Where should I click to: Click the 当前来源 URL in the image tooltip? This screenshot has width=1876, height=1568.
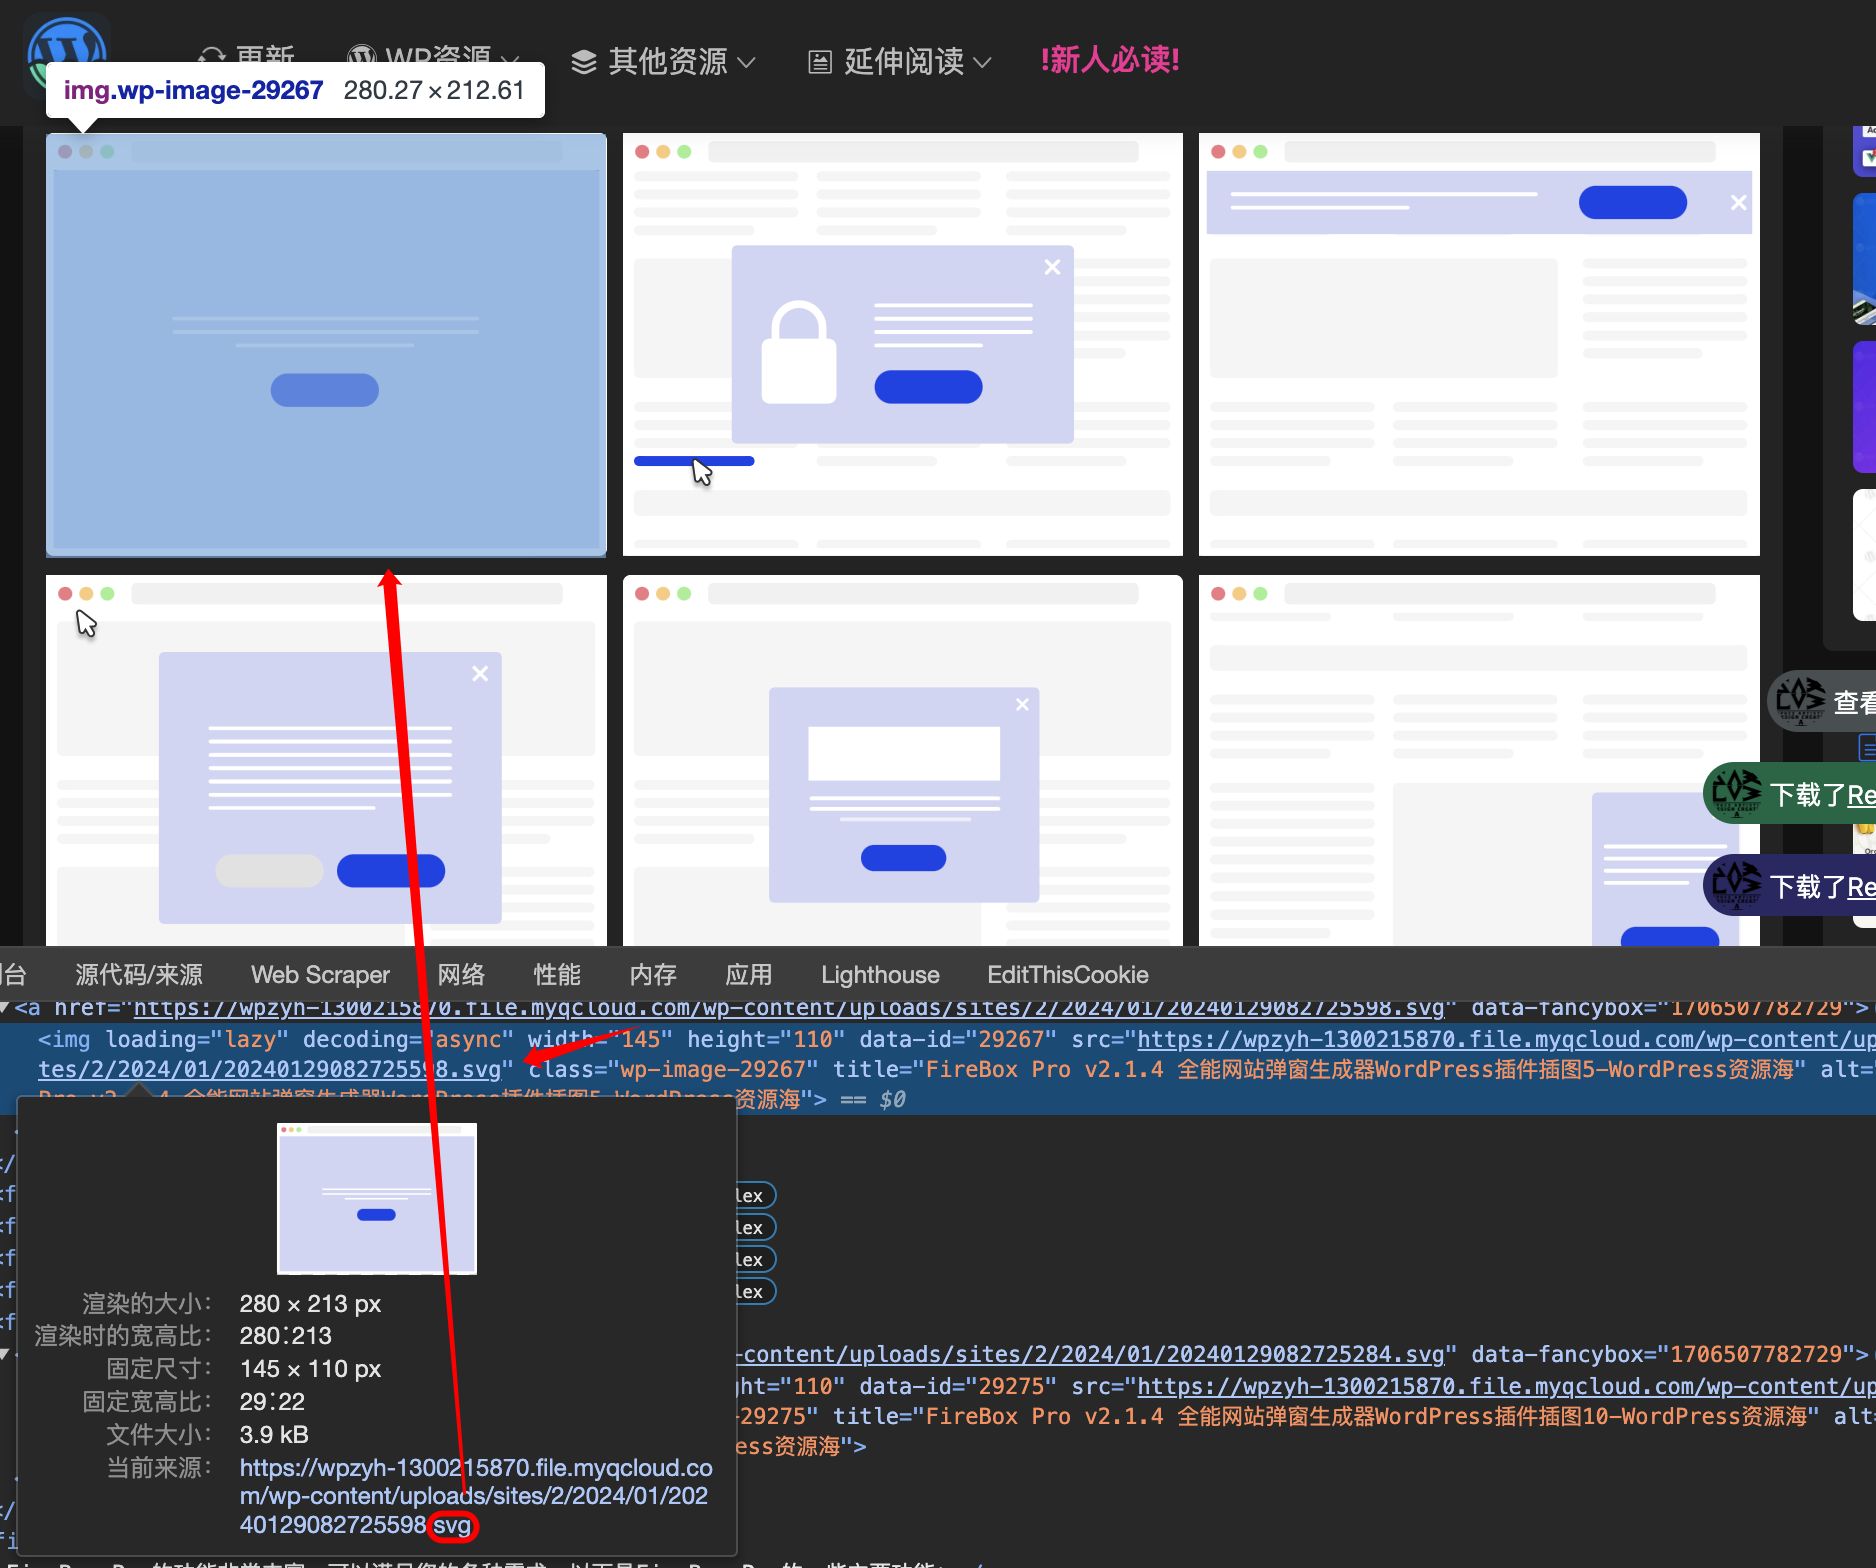click(476, 1496)
